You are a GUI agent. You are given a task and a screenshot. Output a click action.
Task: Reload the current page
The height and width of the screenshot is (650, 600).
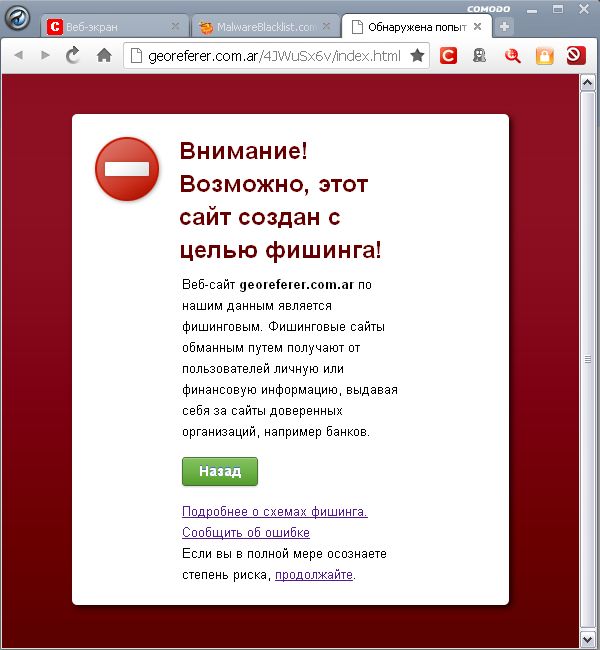[x=73, y=56]
